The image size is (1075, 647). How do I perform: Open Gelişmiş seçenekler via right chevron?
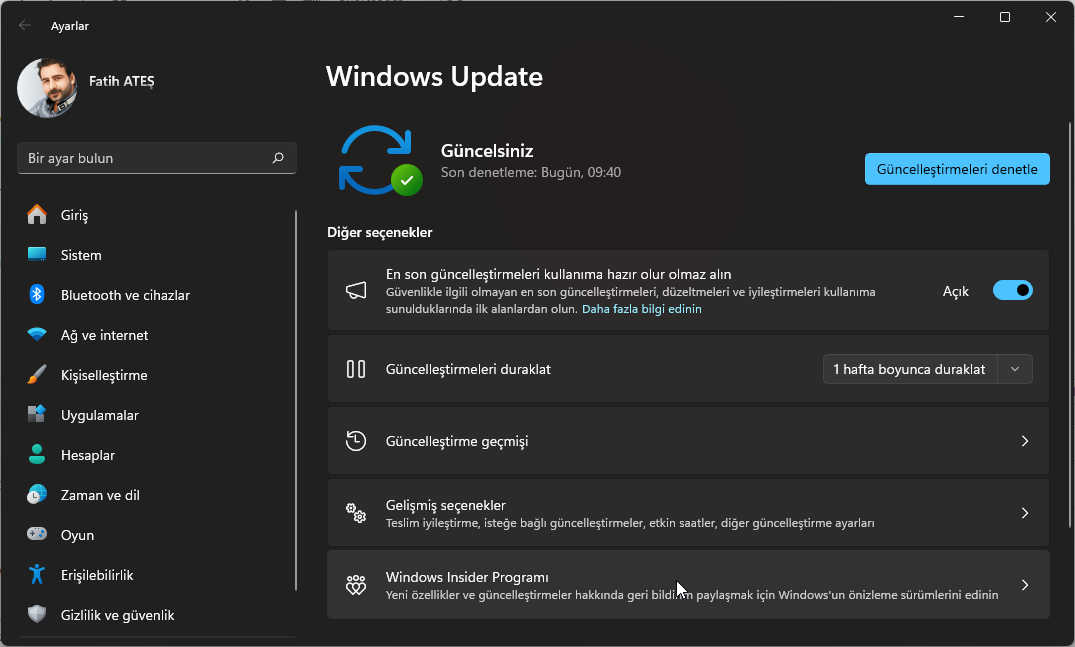click(1024, 513)
